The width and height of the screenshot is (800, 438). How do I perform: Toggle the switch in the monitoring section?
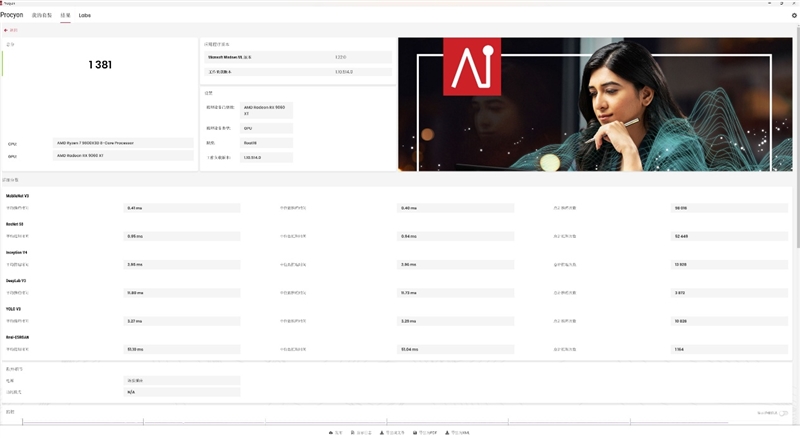click(783, 413)
